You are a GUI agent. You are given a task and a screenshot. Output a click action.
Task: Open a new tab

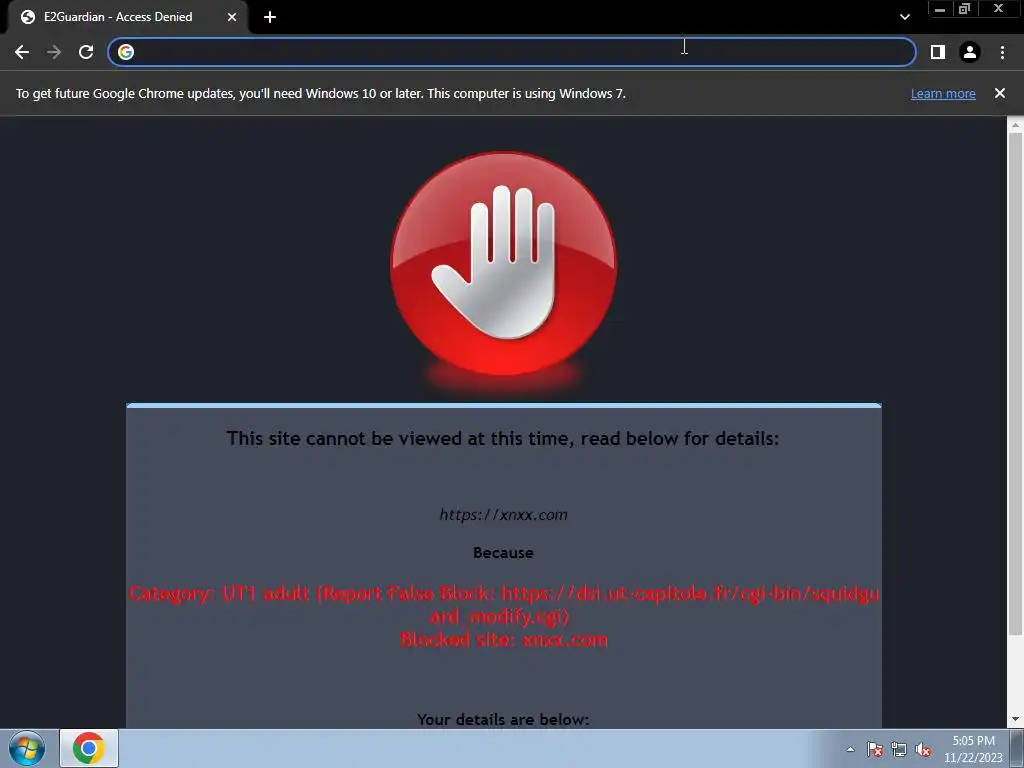[270, 17]
